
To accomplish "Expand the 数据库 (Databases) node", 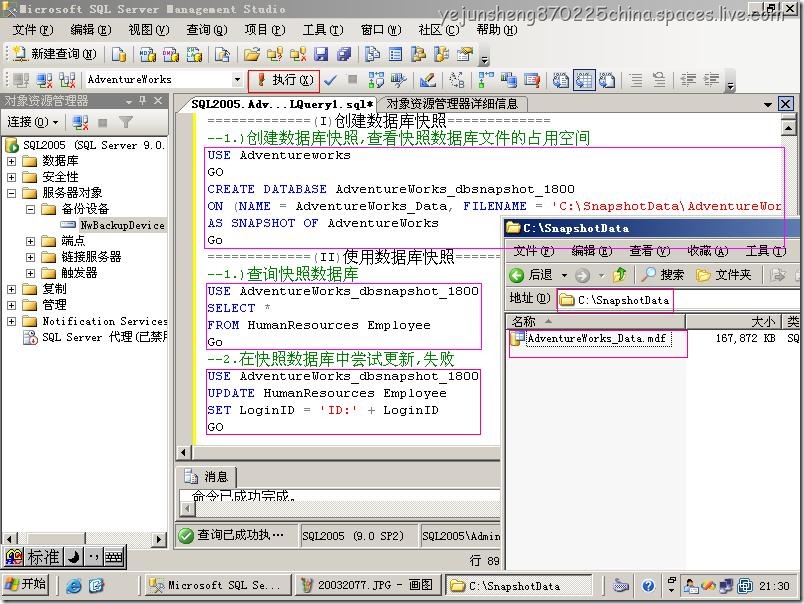I will [x=11, y=161].
